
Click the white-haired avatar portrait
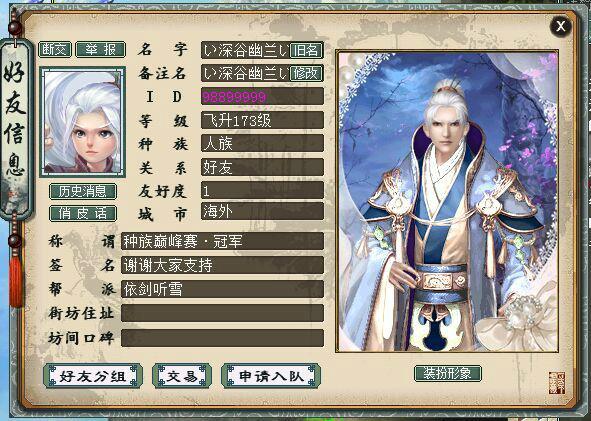point(83,122)
